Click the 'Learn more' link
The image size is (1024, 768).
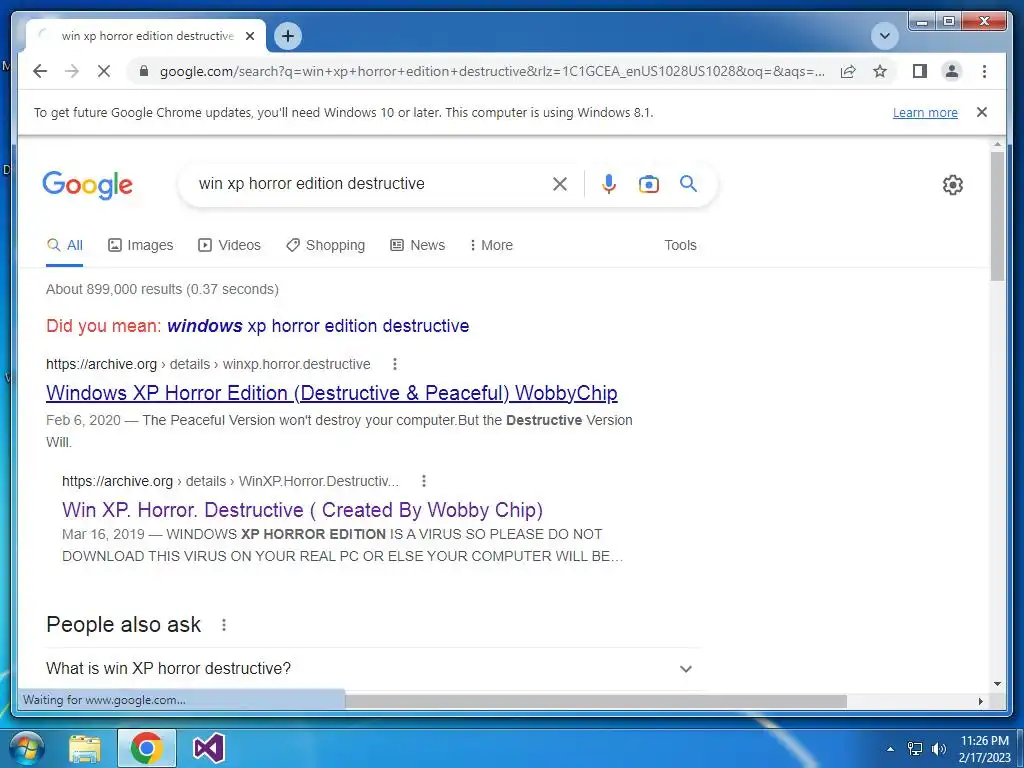coord(925,112)
